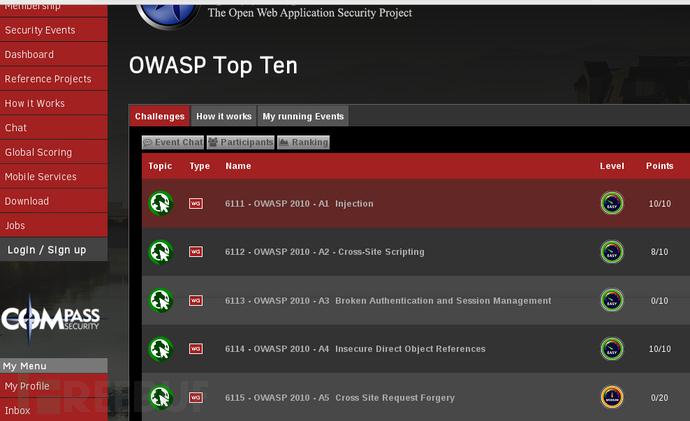
Task: Open Download in the sidebar
Action: (54, 201)
